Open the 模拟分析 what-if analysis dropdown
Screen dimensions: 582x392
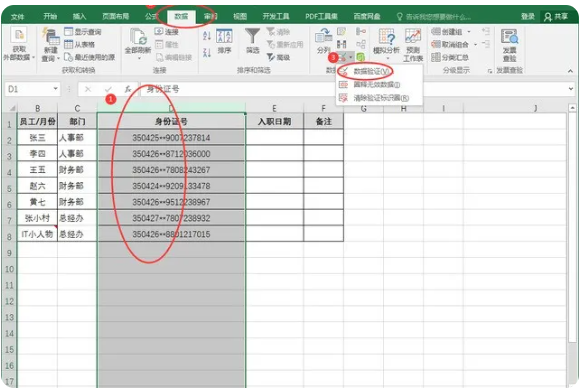[x=386, y=44]
